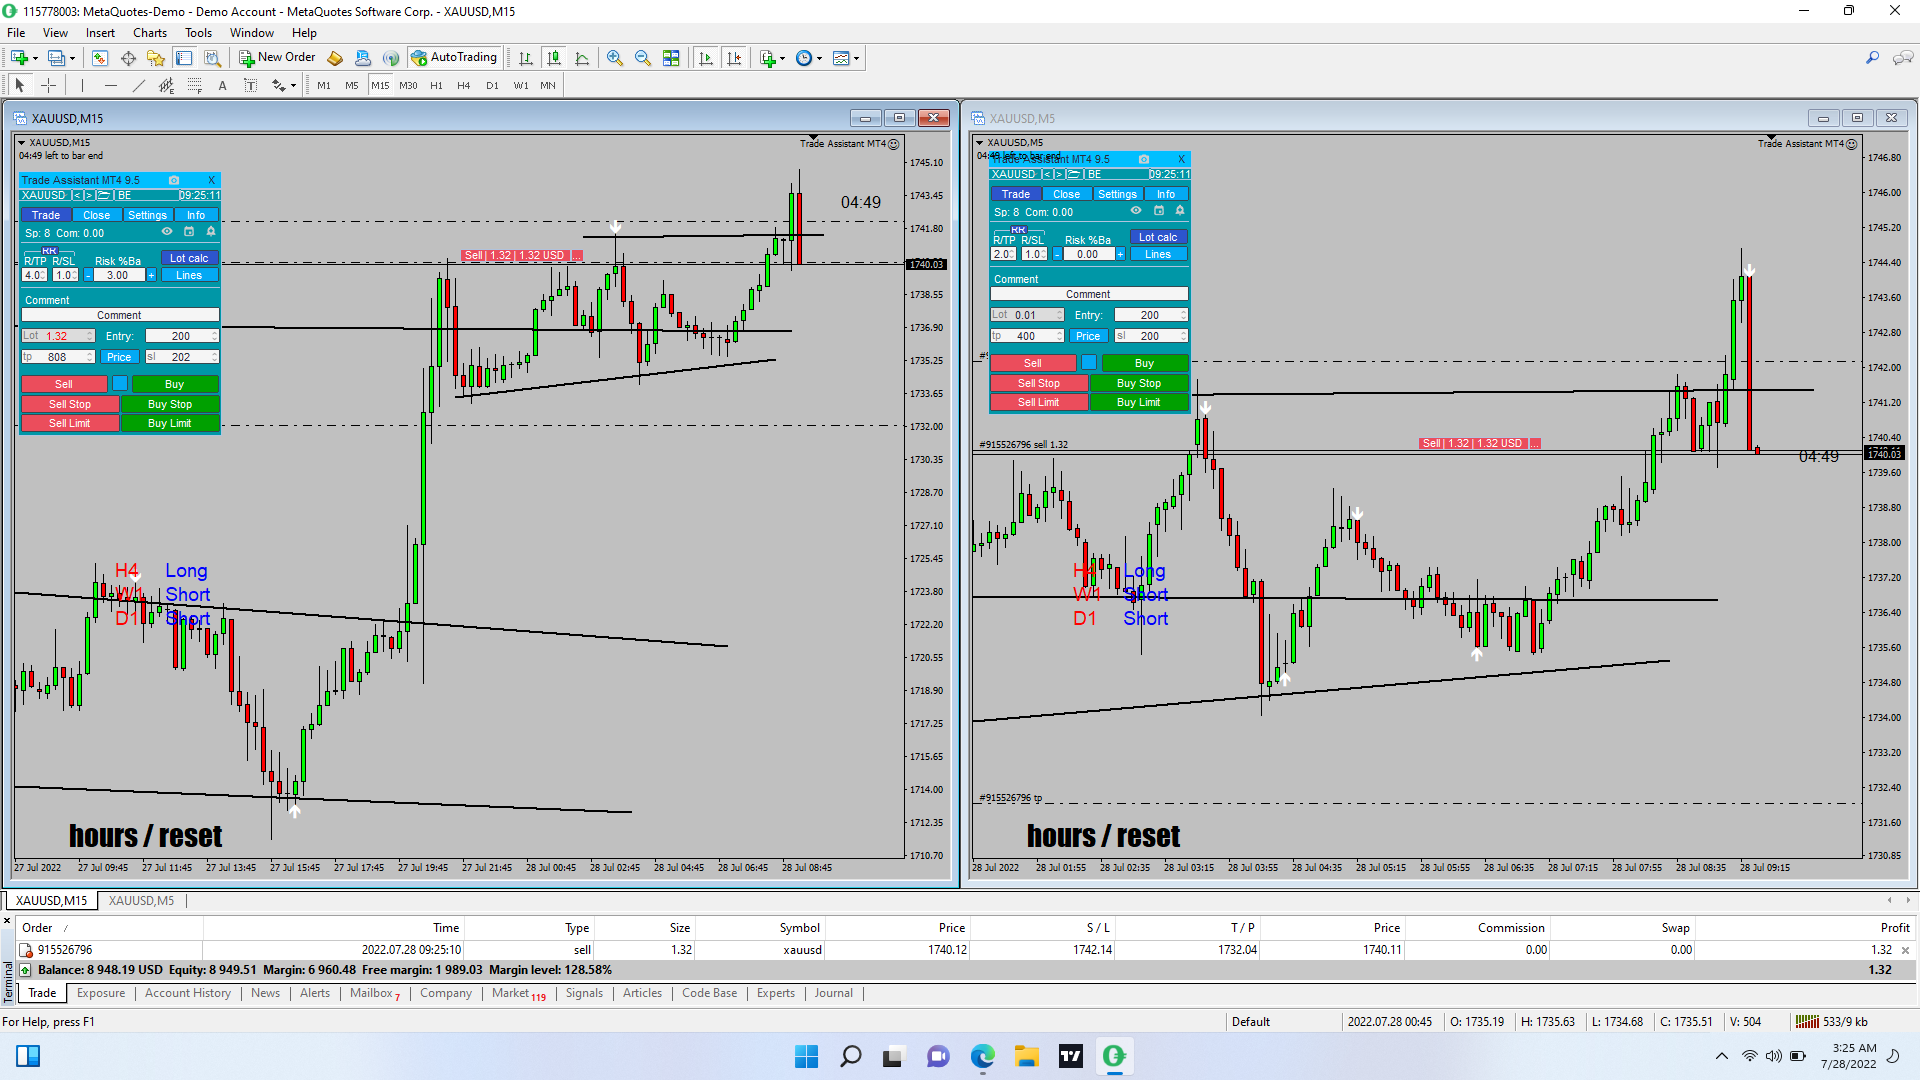Click the Buy Stop button on M5 panel
Screen dimensions: 1920x1080
(x=1138, y=383)
